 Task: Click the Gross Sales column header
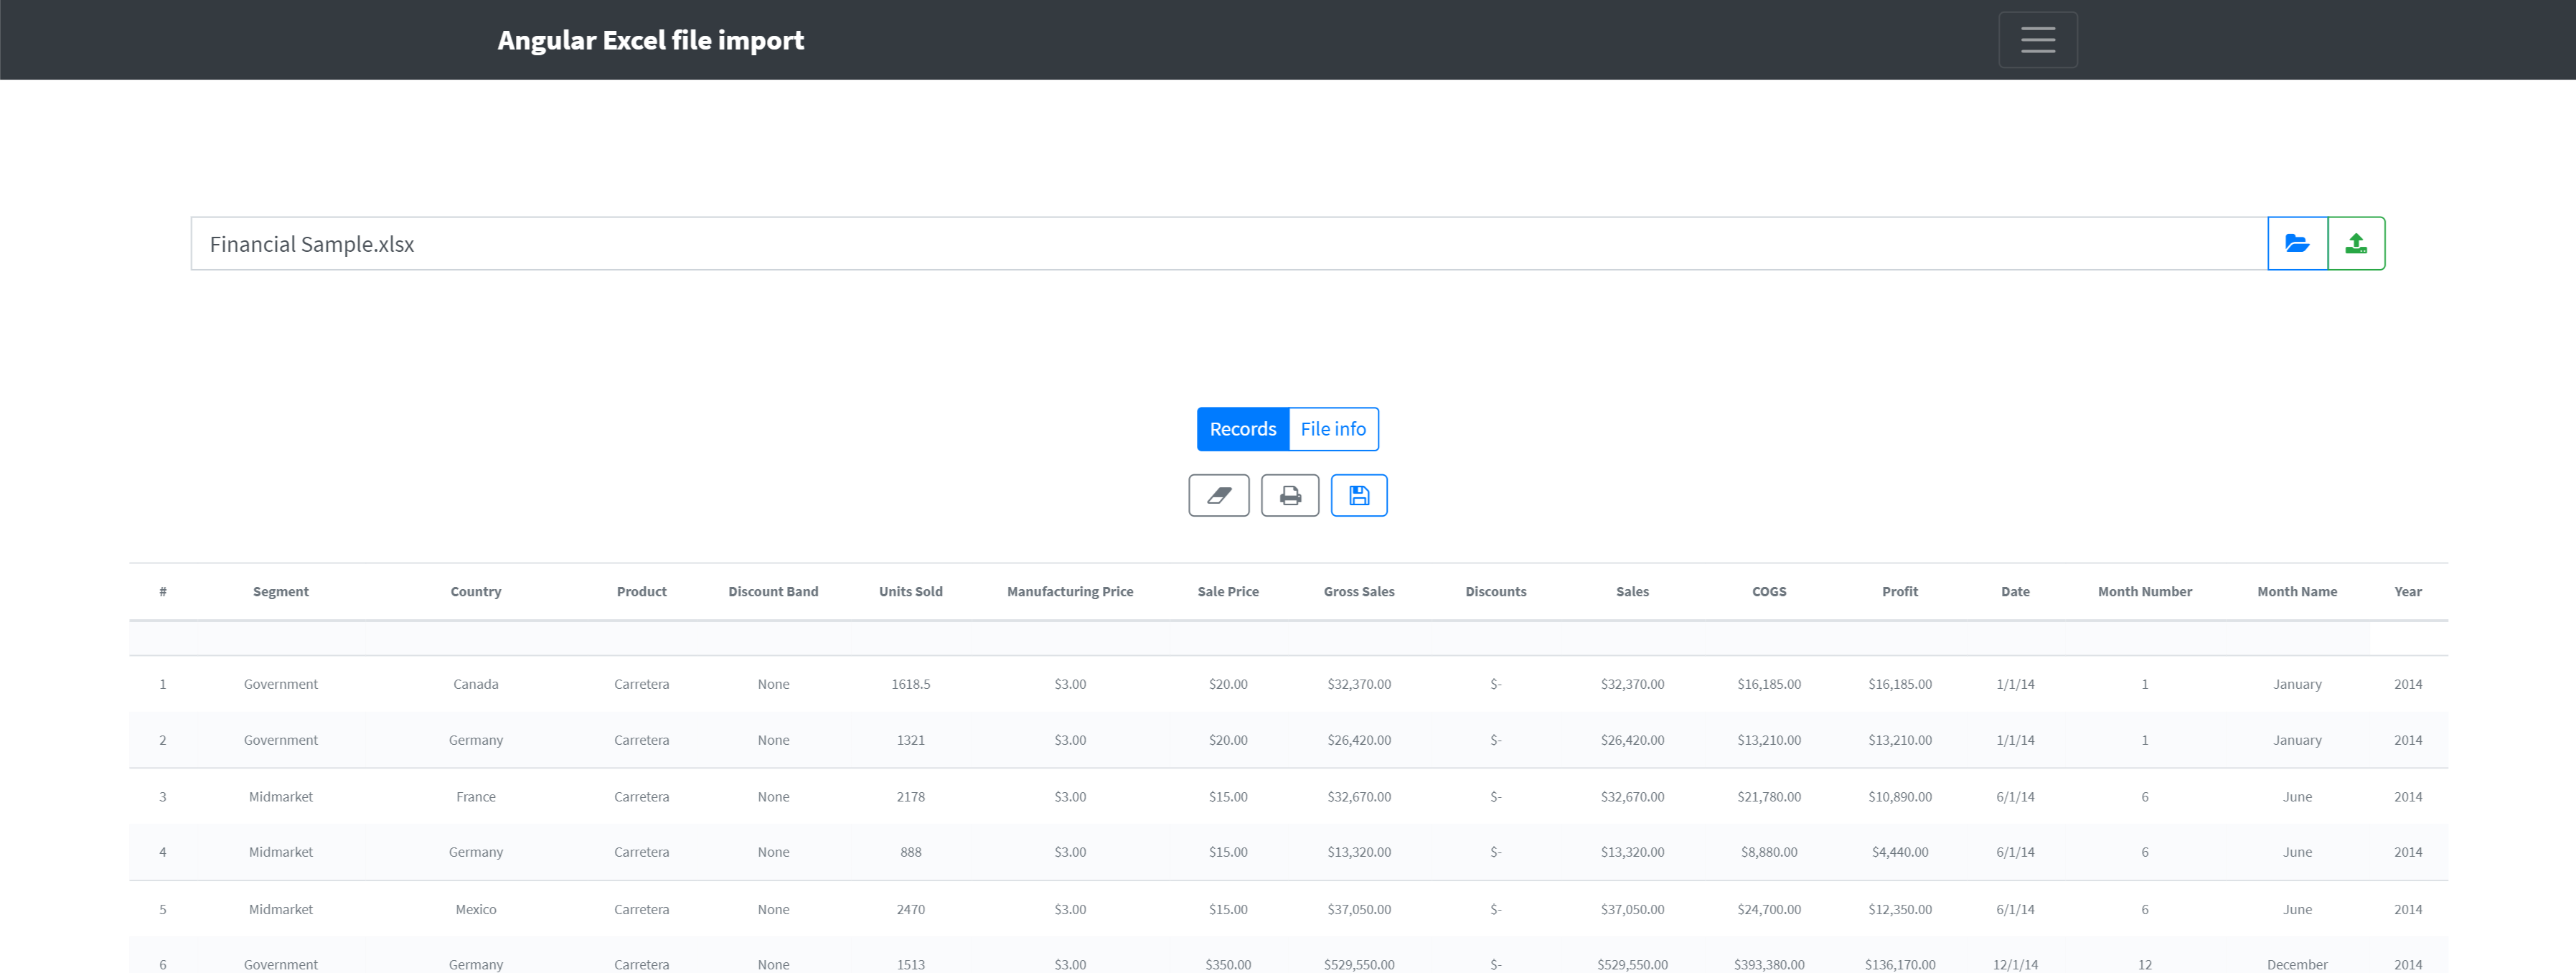pyautogui.click(x=1358, y=591)
